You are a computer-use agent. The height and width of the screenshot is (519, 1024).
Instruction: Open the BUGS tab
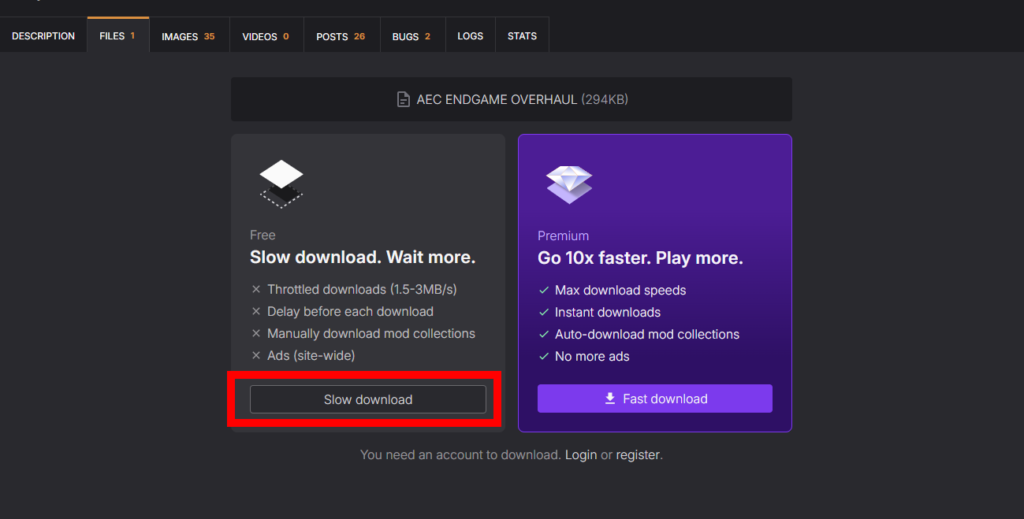pos(411,36)
